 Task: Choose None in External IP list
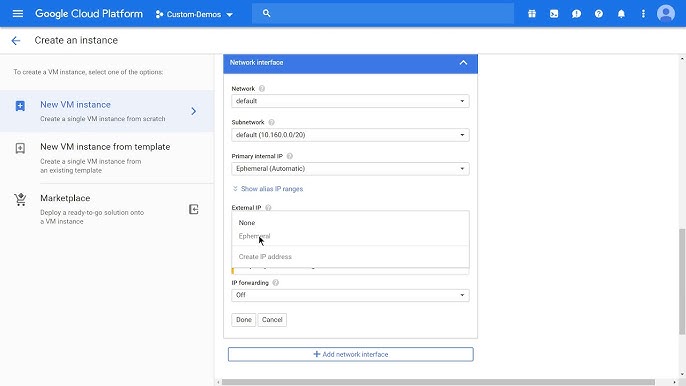click(x=350, y=223)
